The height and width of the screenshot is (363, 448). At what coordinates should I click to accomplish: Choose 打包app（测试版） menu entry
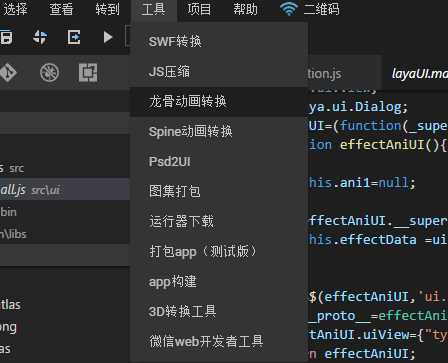[x=219, y=252]
